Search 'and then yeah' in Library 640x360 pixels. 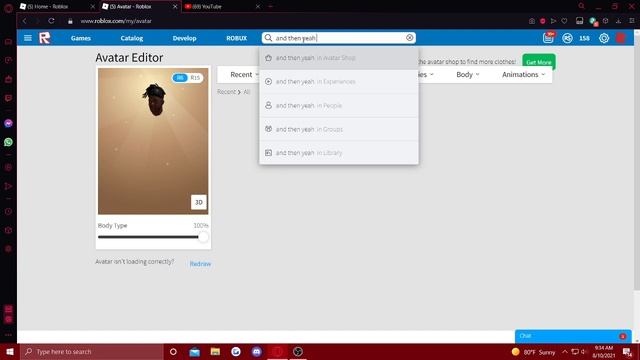pyautogui.click(x=339, y=153)
